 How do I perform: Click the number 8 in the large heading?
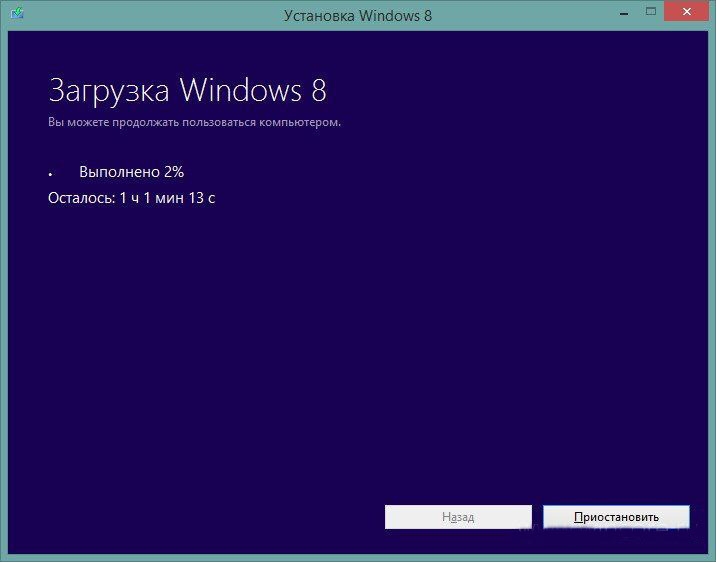click(317, 91)
